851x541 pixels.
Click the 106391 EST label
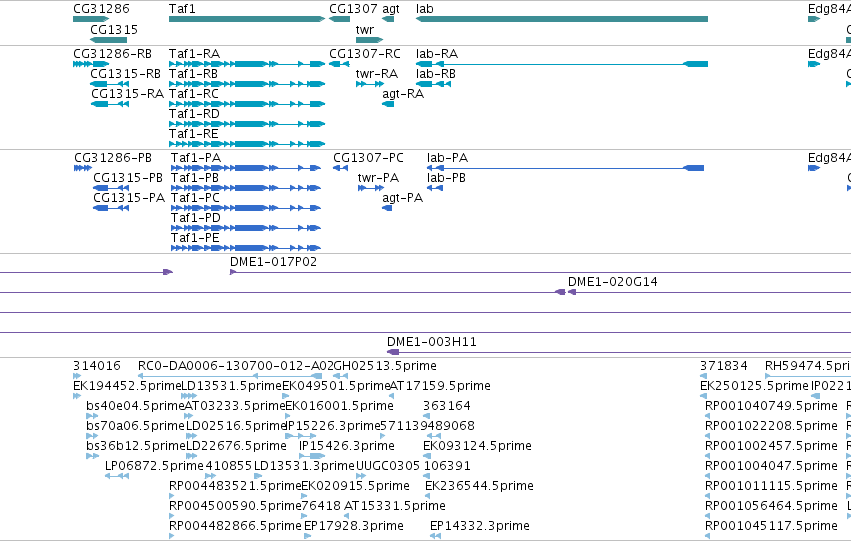447,467
